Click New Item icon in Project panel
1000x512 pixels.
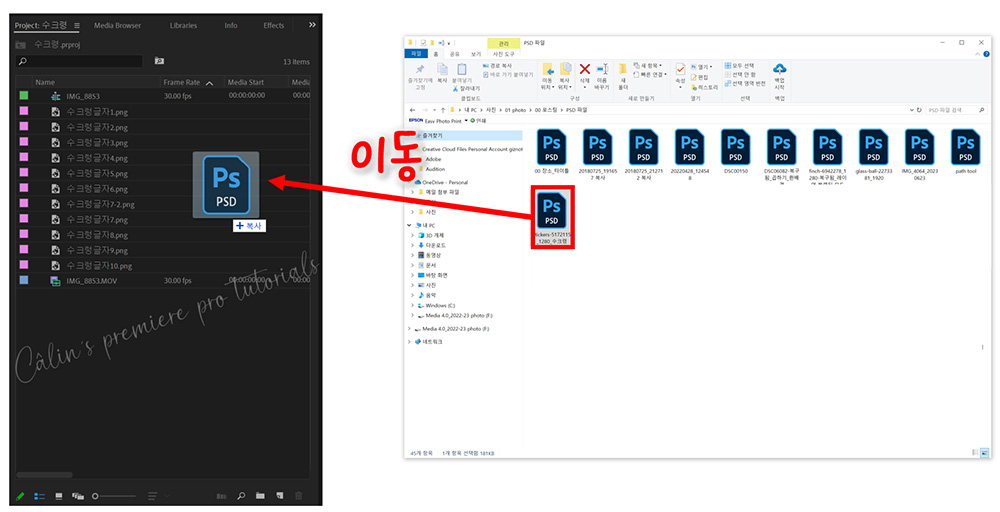pyautogui.click(x=279, y=495)
